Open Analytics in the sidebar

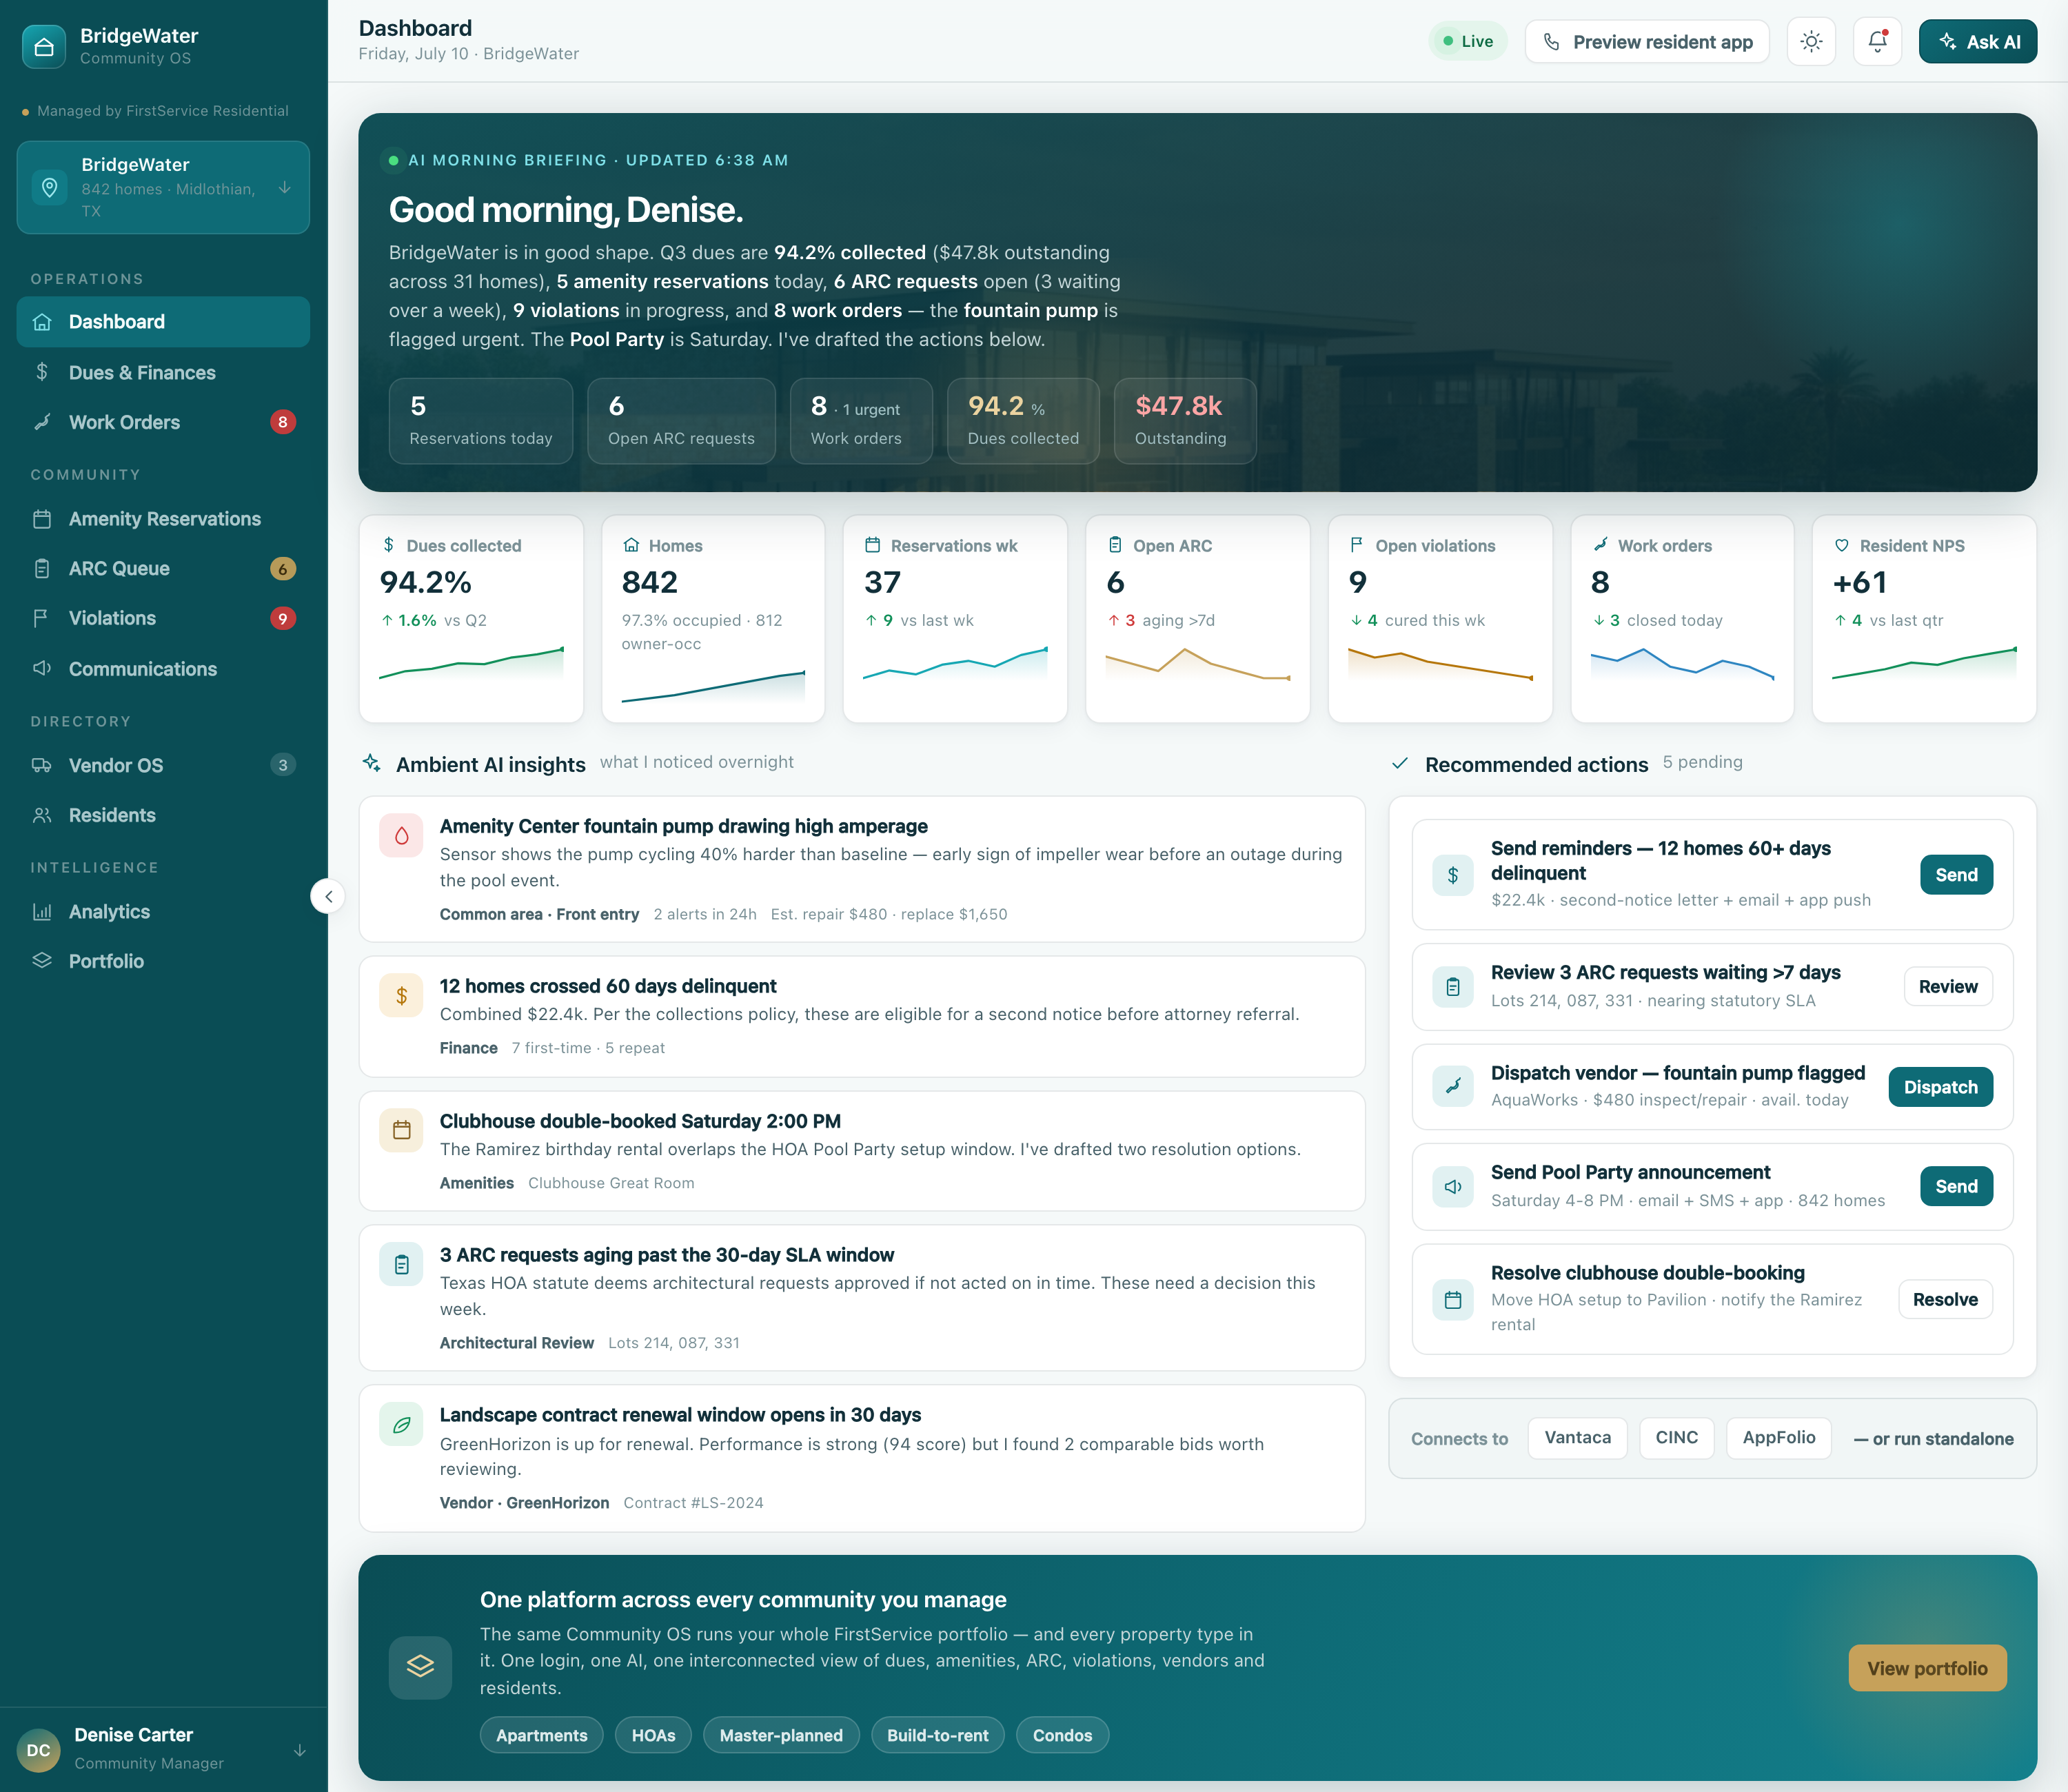163,912
